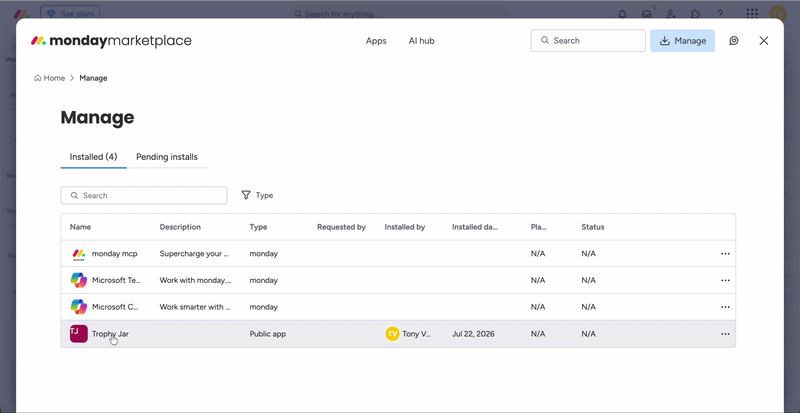The width and height of the screenshot is (800, 413).
Task: Click the Trophy Jar TJ icon
Action: [x=79, y=334]
